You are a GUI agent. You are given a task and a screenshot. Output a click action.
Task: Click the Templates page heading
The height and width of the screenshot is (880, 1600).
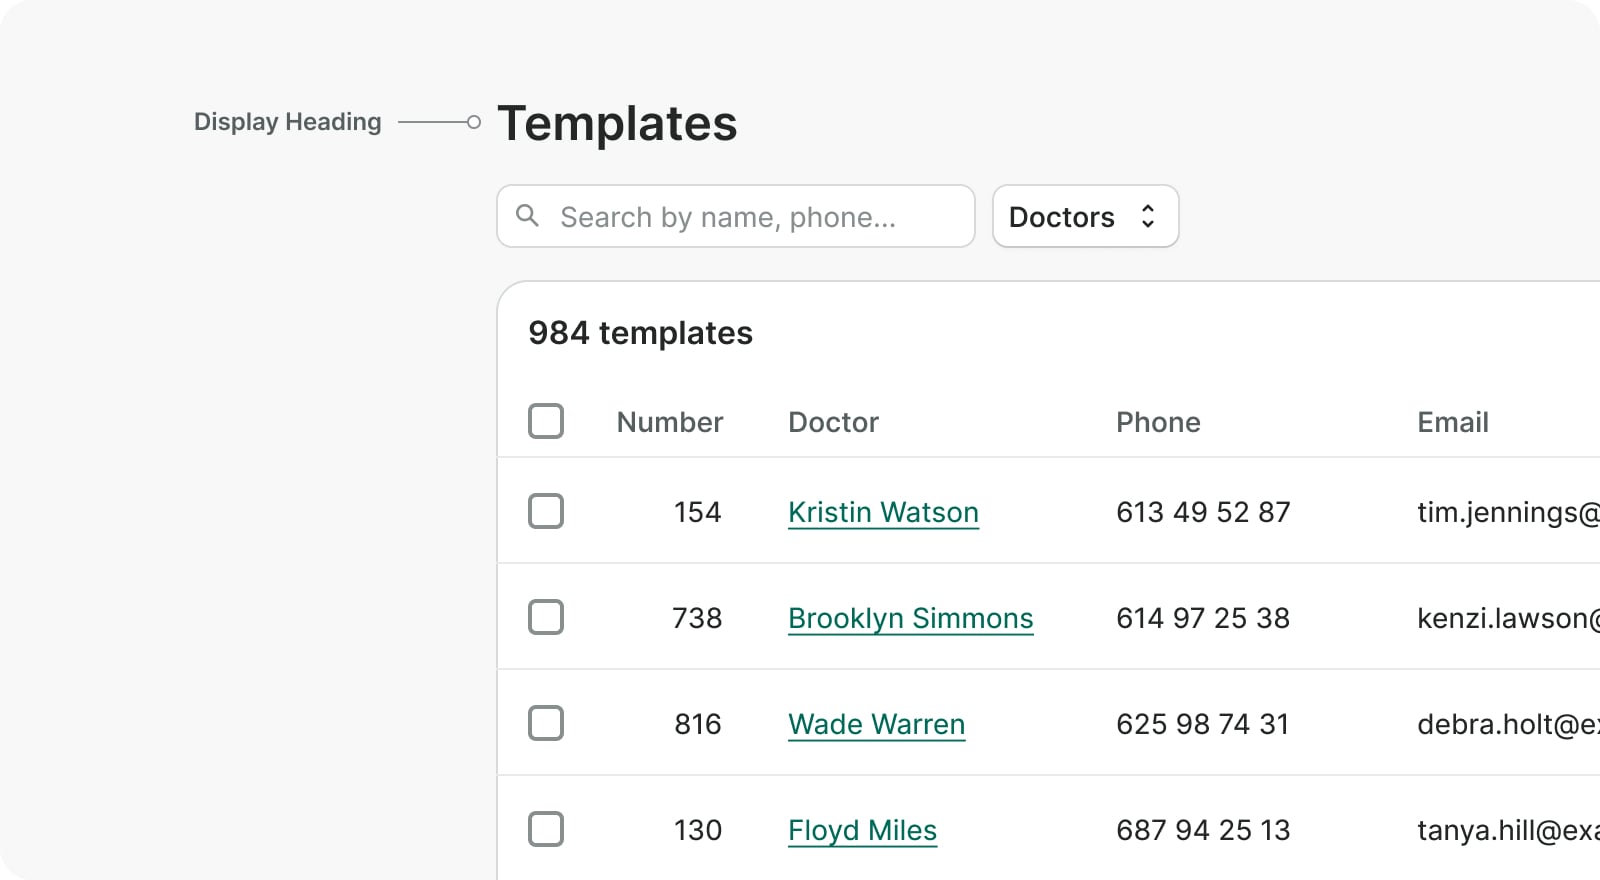click(x=617, y=124)
